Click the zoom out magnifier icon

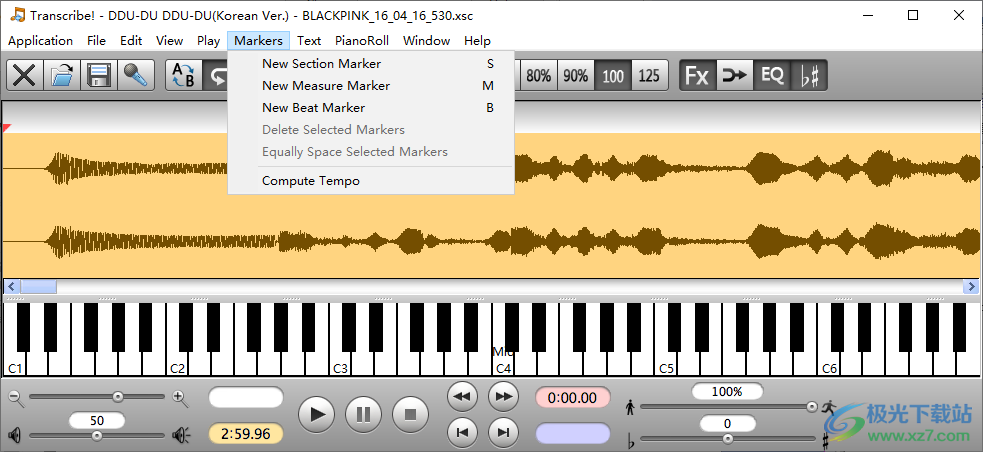pyautogui.click(x=16, y=397)
